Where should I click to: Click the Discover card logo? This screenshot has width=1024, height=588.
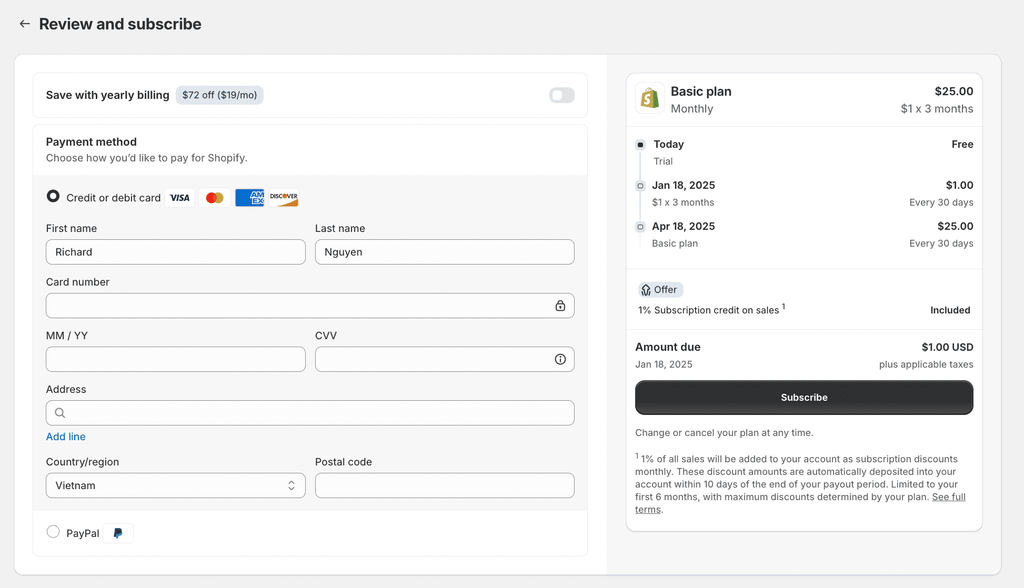[284, 197]
